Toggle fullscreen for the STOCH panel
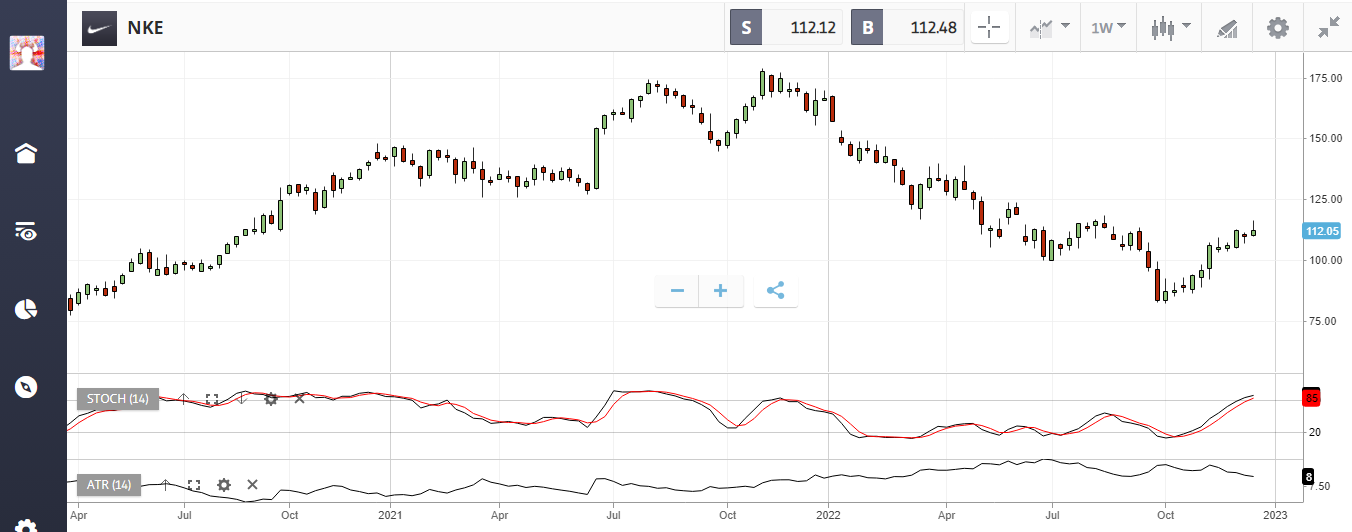 click(x=212, y=399)
